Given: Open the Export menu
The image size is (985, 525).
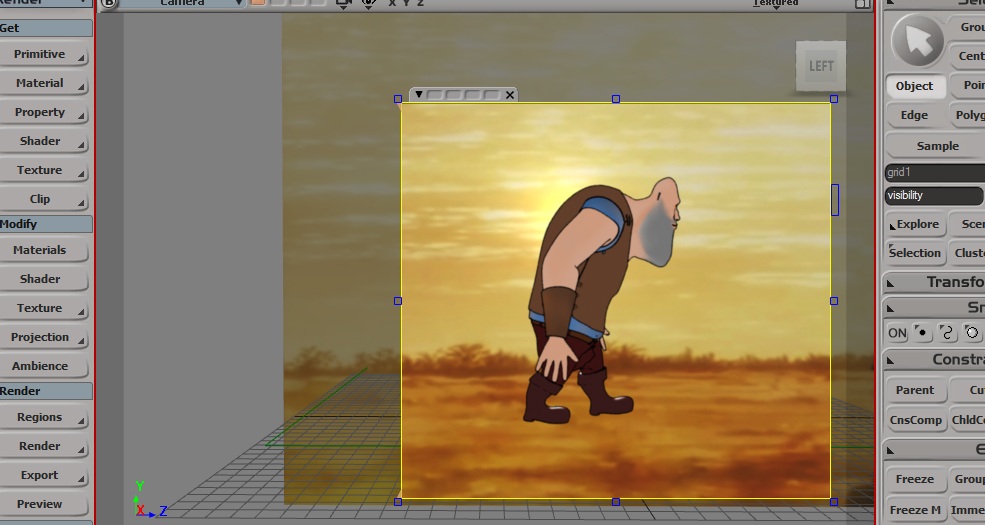Looking at the screenshot, I should (44, 475).
